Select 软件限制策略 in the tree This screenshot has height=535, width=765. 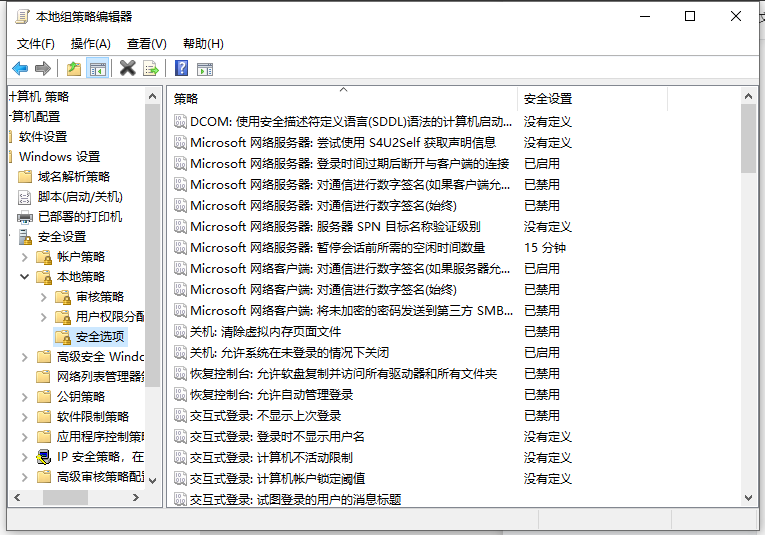[x=92, y=417]
